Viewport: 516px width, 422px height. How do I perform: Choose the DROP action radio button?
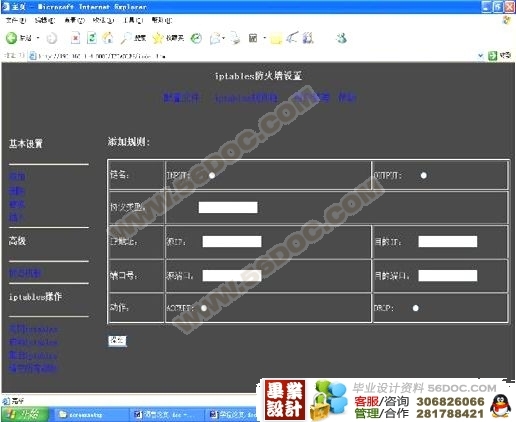(x=415, y=308)
